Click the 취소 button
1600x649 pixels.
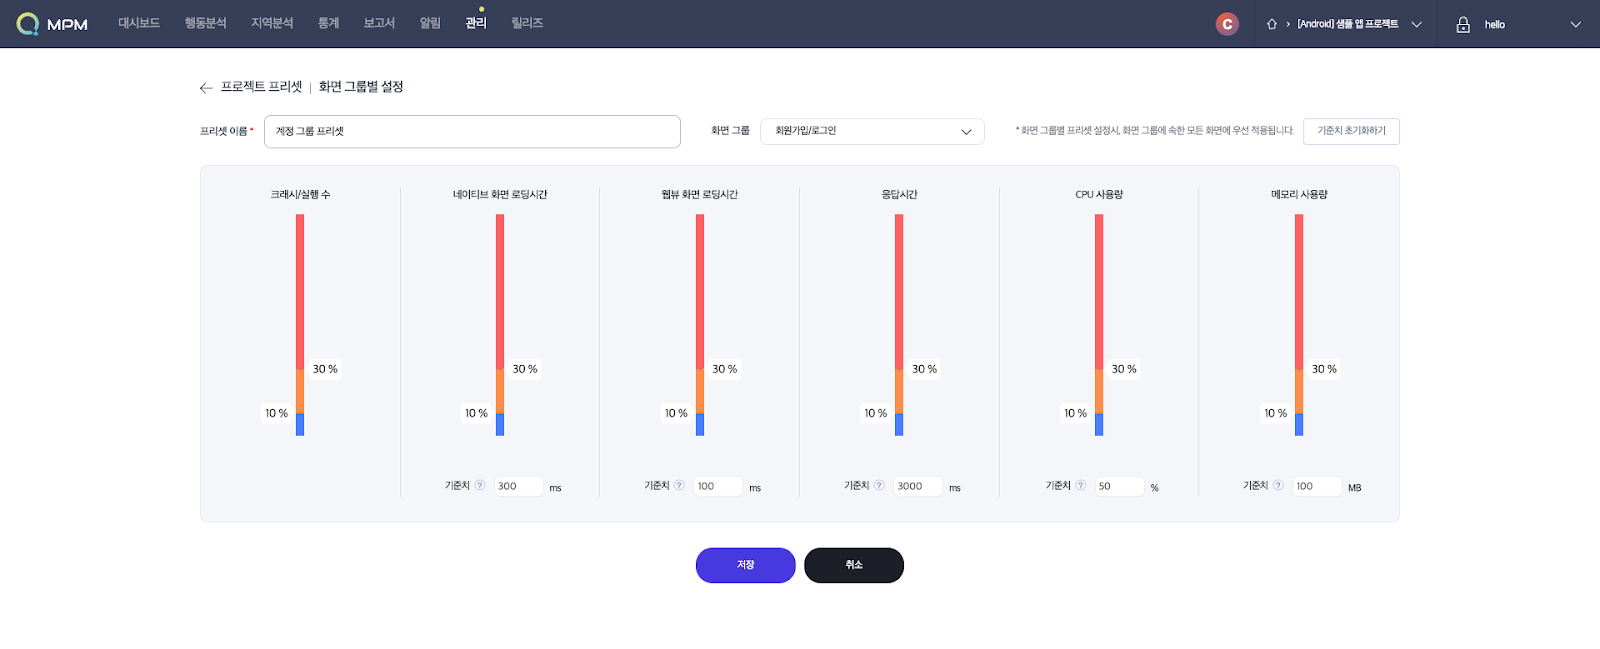854,565
